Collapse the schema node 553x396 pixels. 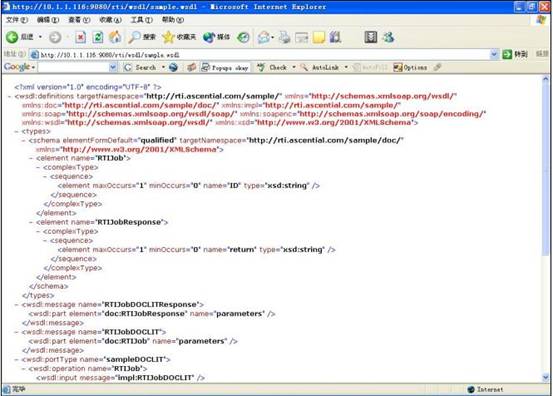[24, 141]
